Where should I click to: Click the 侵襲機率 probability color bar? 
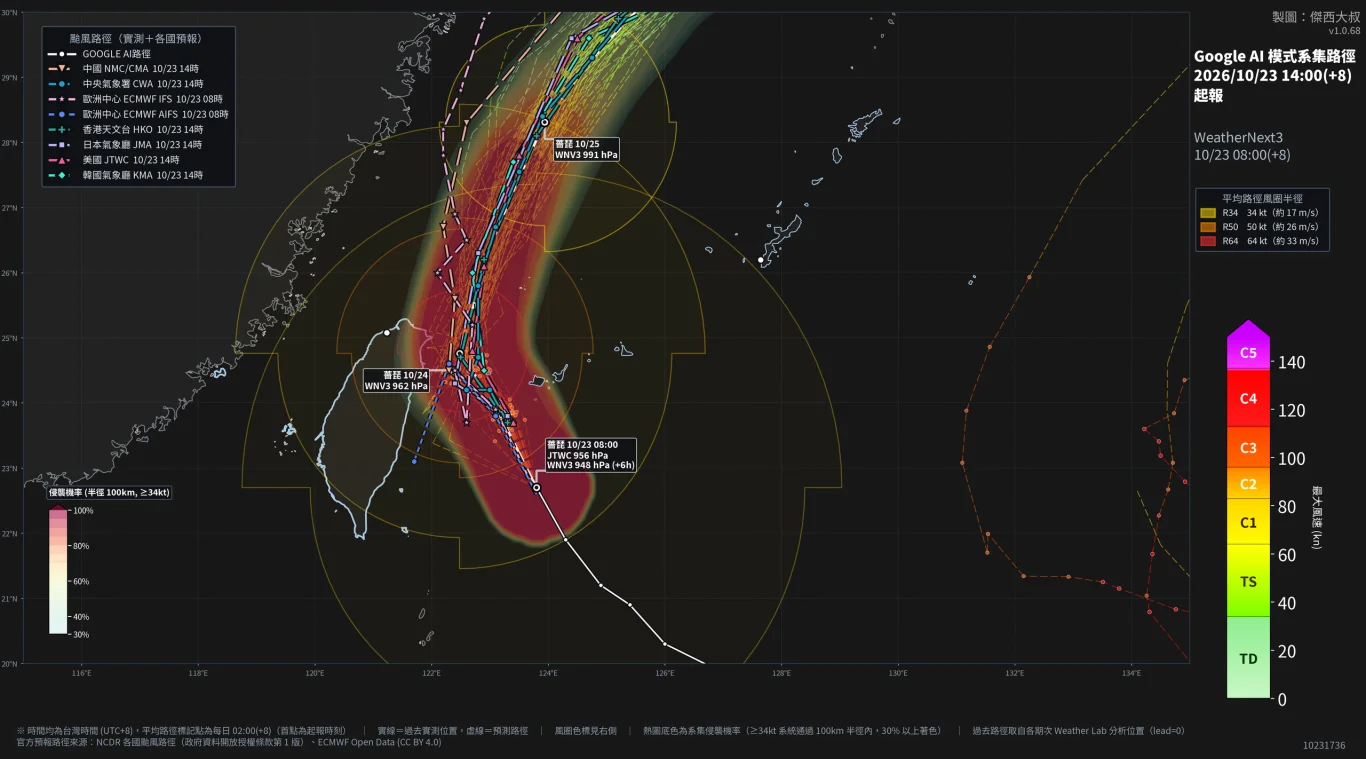click(58, 570)
